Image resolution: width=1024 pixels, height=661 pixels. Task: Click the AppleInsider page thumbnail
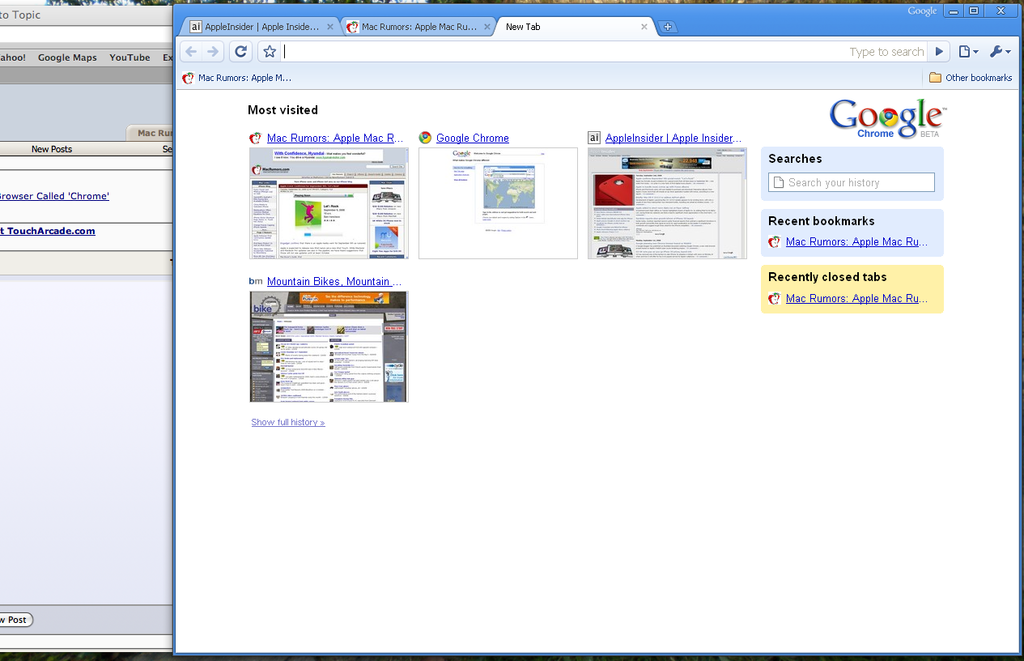click(667, 203)
